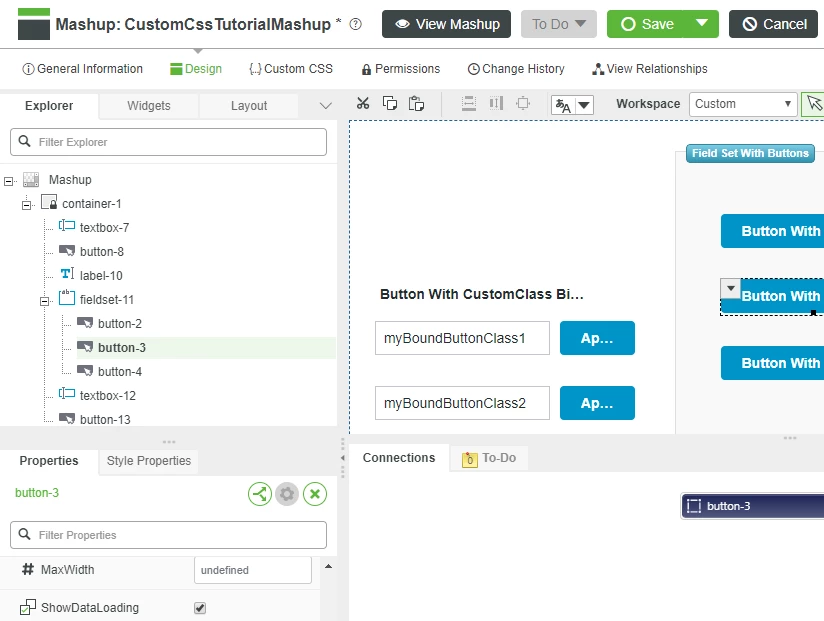Click the pointer selection tool icon
Image resolution: width=824 pixels, height=621 pixels.
pyautogui.click(x=813, y=104)
